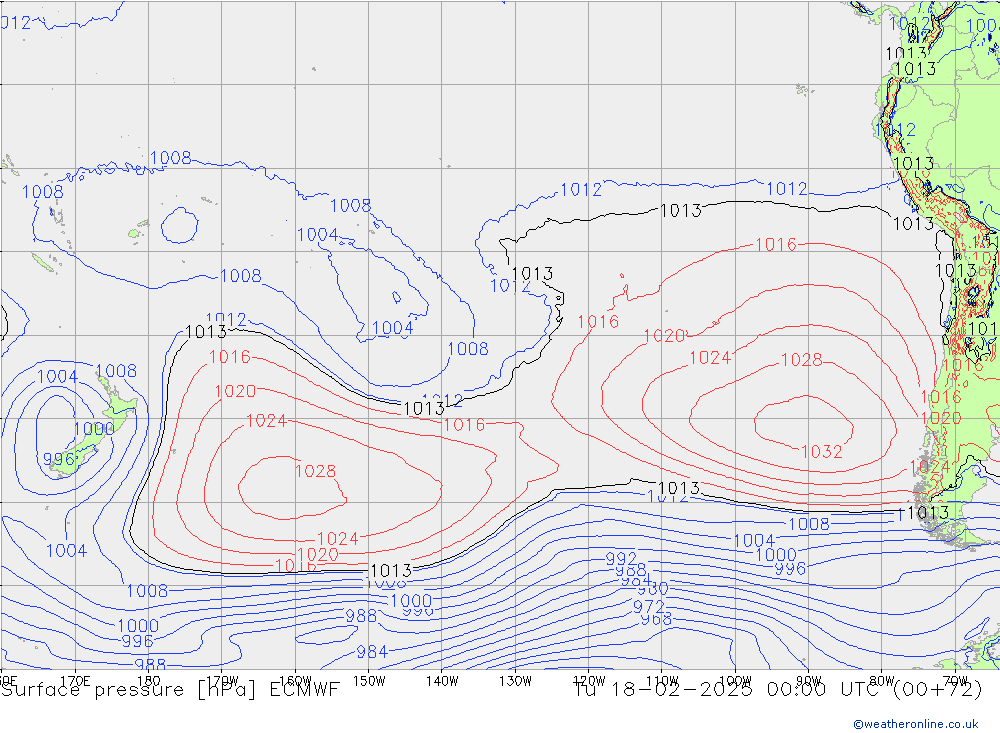The image size is (1000, 733).
Task: Click the 160W longitude label
Action: (x=295, y=681)
